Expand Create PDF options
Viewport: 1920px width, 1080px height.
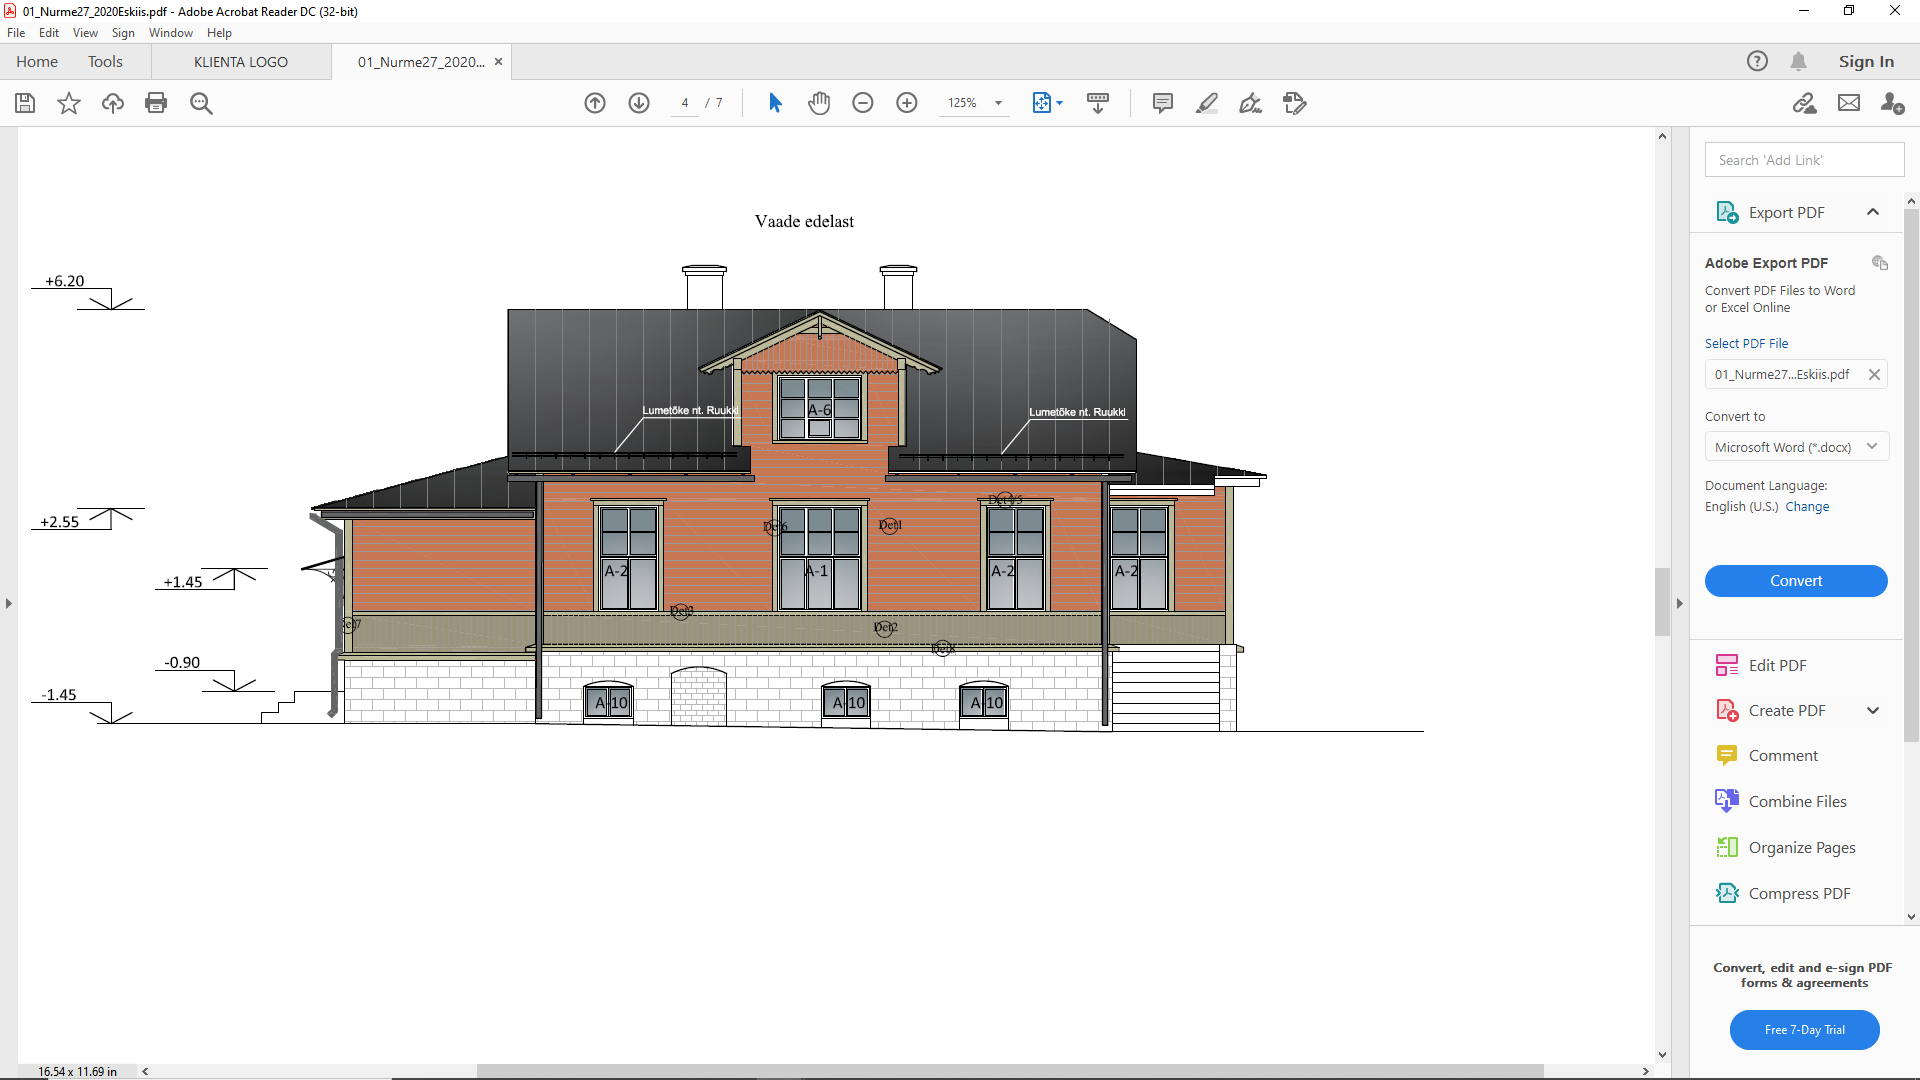pos(1873,710)
